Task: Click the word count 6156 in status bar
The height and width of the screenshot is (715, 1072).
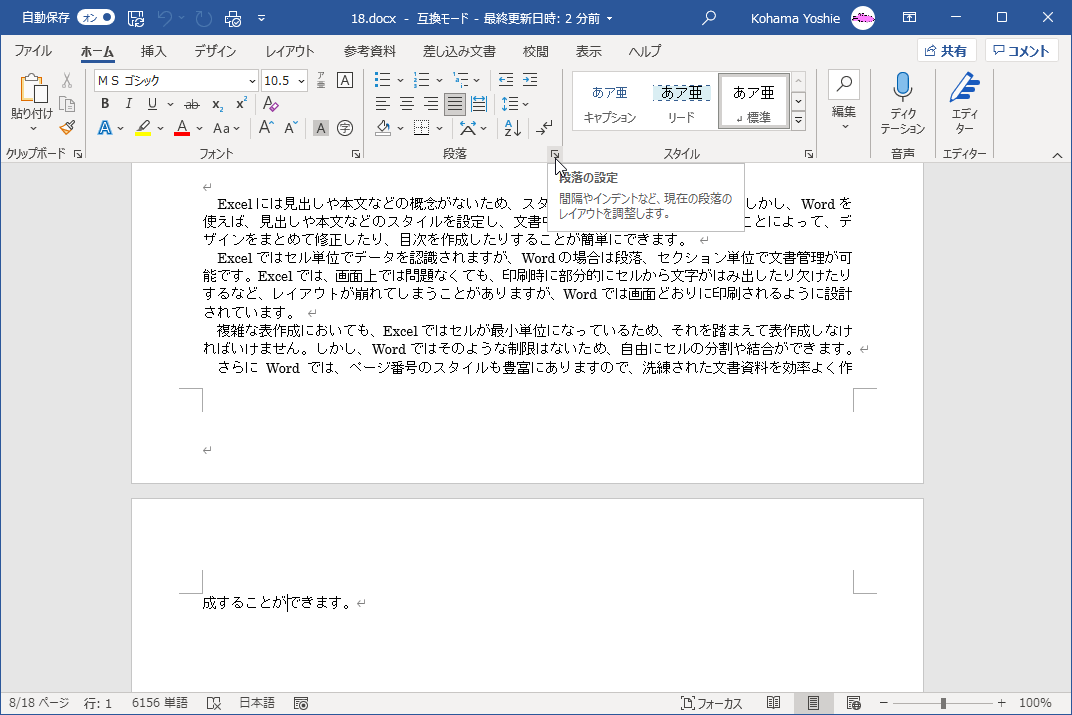Action: tap(159, 703)
